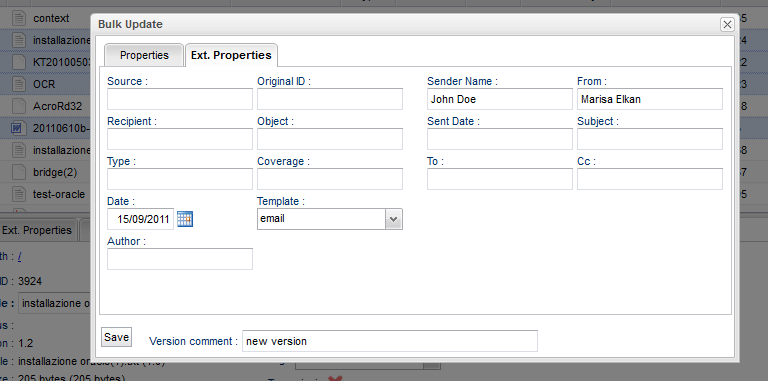Click the bridge(2) file icon
The image size is (768, 381).
click(x=18, y=172)
